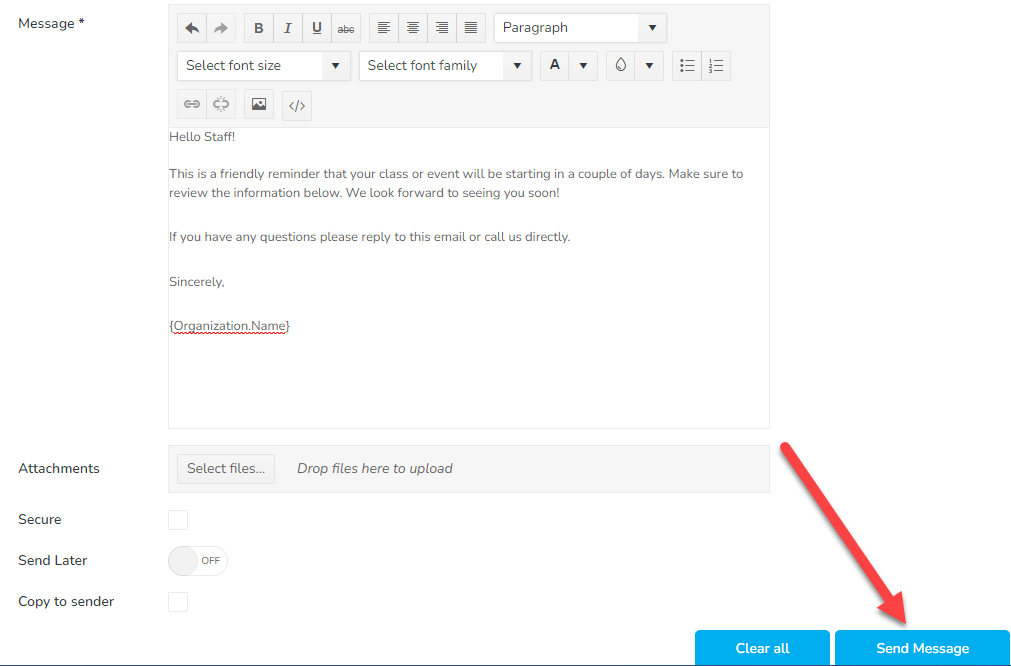View the HTML source code
Image resolution: width=1011 pixels, height=666 pixels.
(297, 106)
